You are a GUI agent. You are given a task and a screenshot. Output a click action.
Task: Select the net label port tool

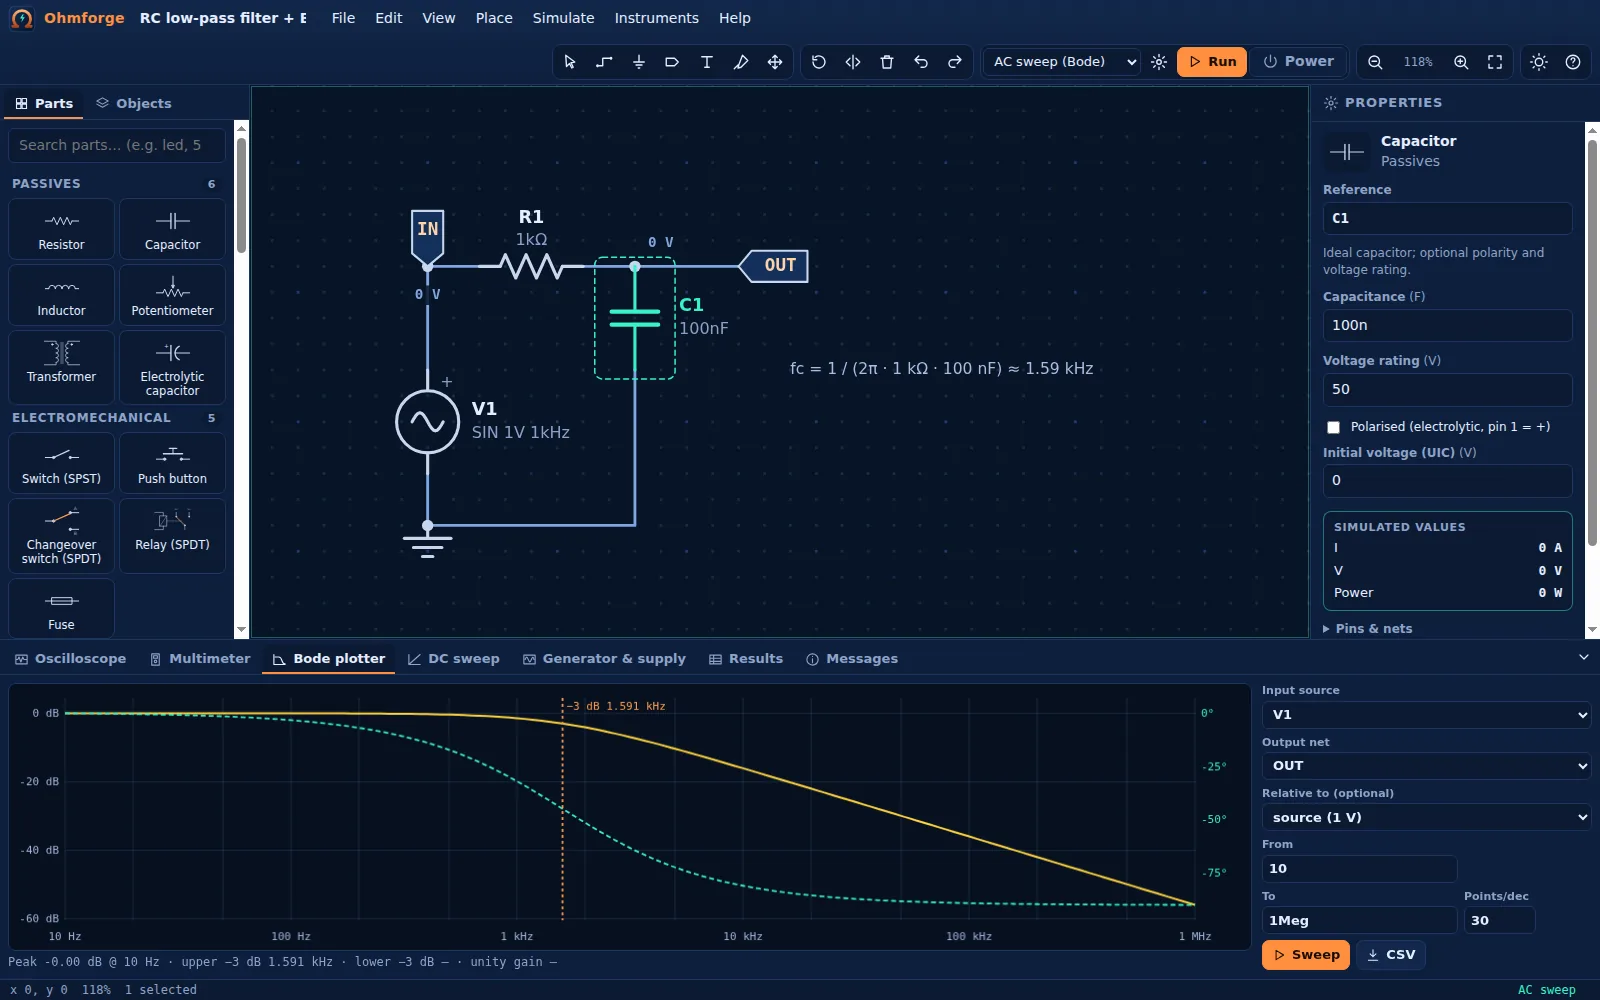tap(672, 62)
